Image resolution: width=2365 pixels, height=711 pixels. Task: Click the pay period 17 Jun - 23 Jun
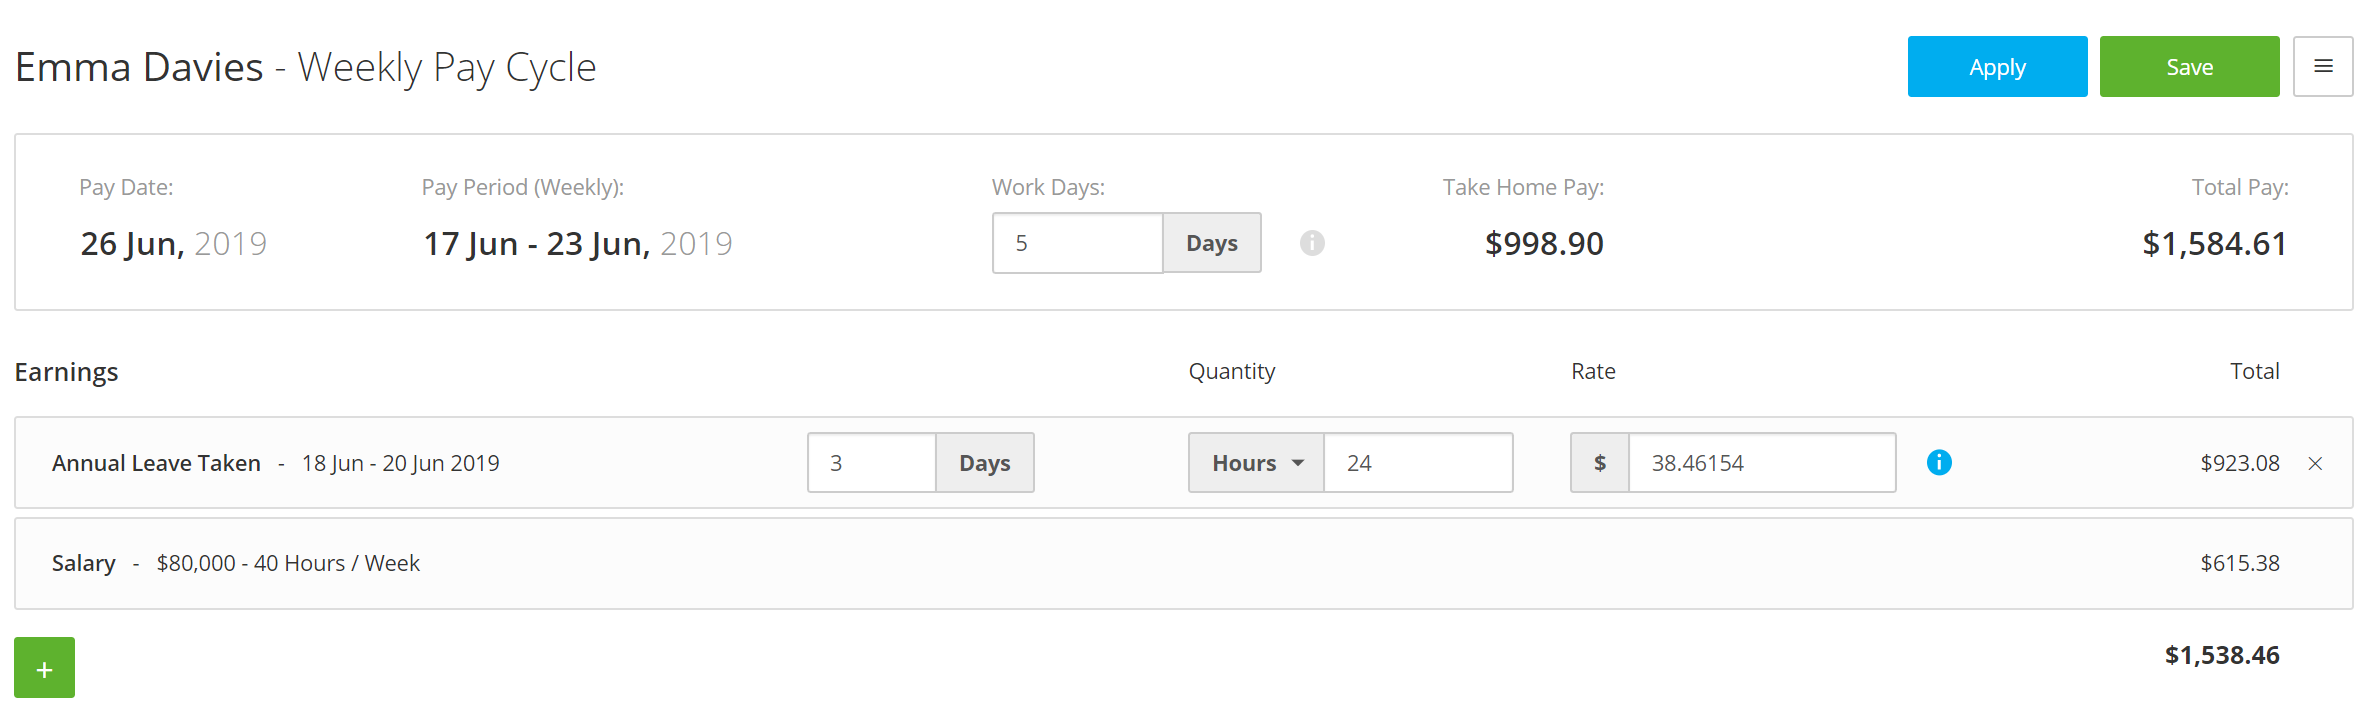point(578,244)
